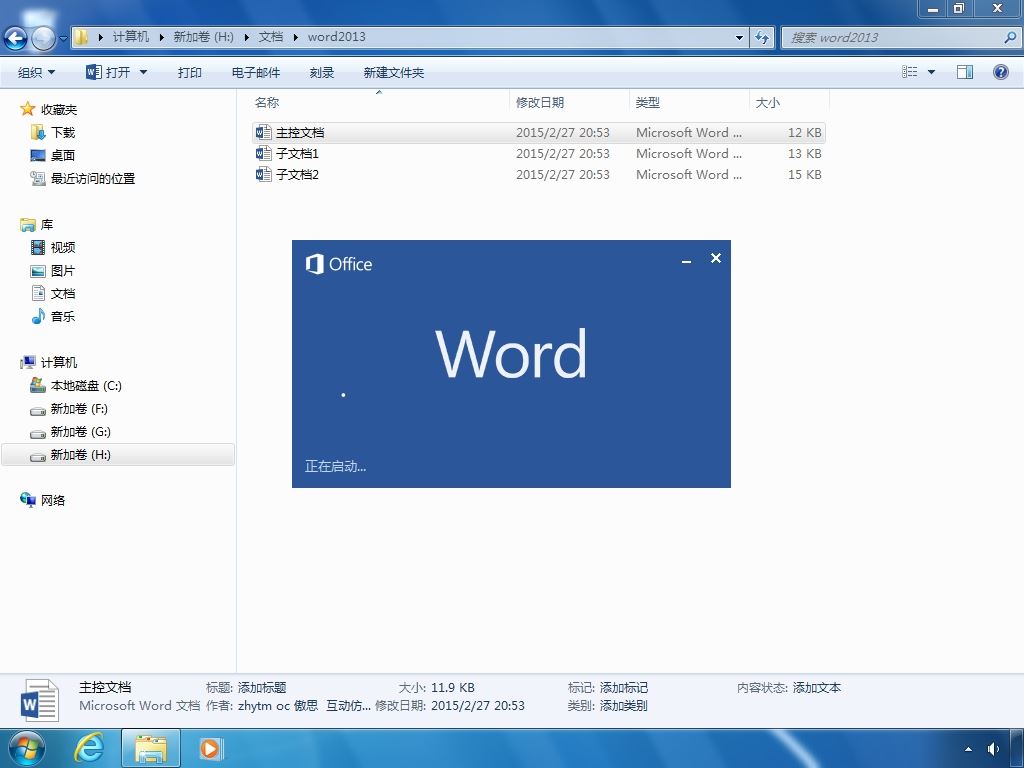Open the Windows Start menu
Image resolution: width=1024 pixels, height=768 pixels.
[26, 748]
